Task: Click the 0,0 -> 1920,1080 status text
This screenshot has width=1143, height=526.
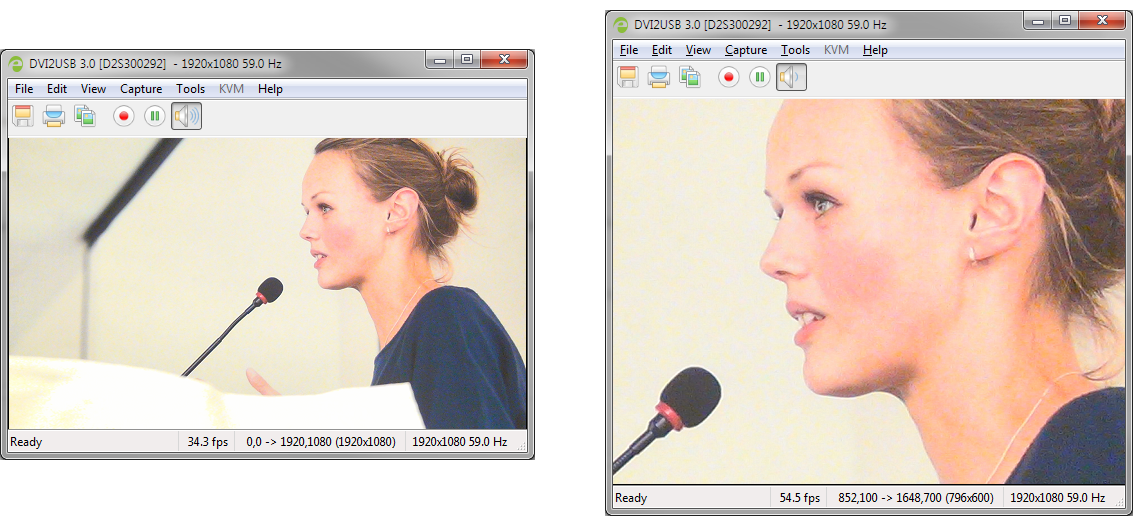Action: (321, 441)
